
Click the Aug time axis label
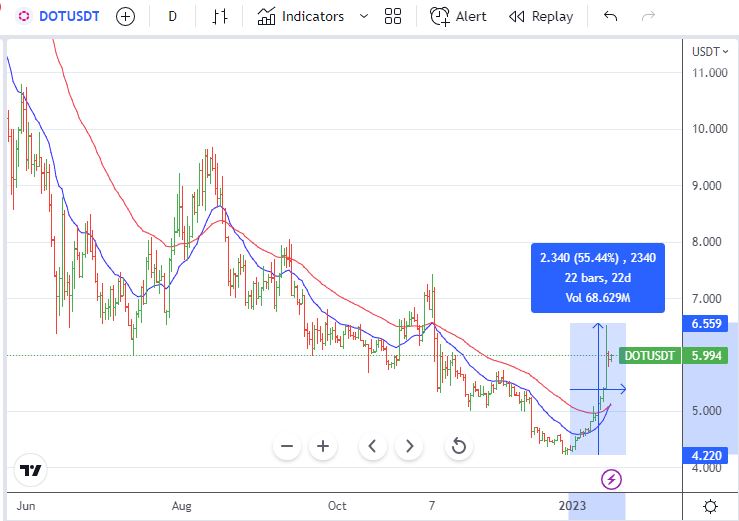[x=181, y=506]
